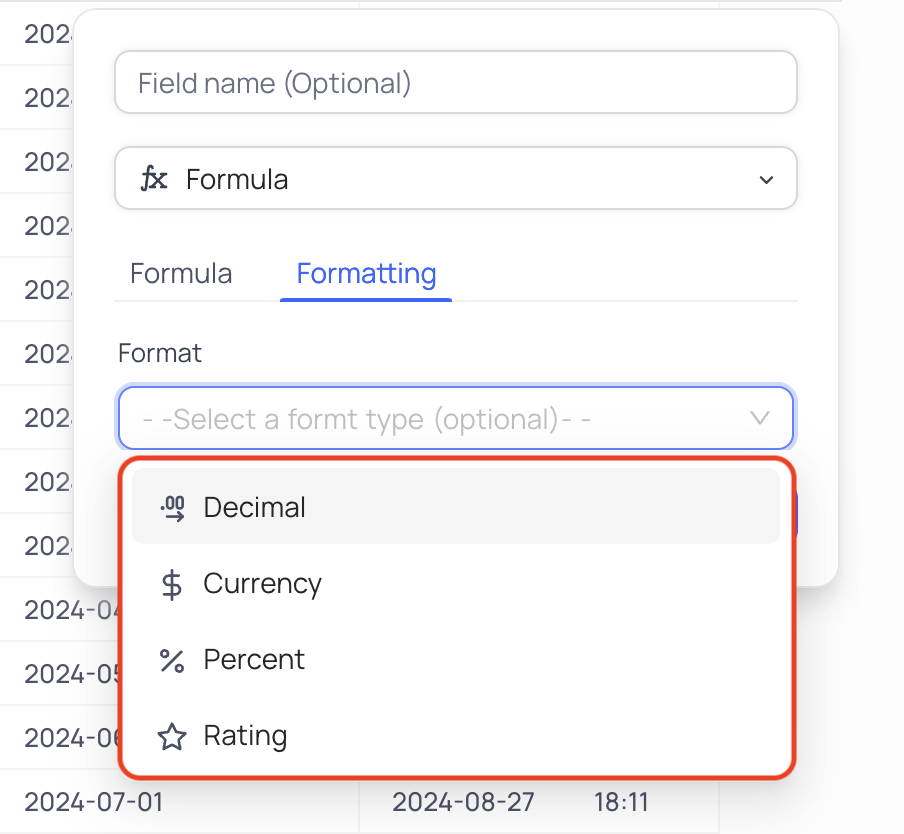Click the Rating star icon

click(172, 737)
